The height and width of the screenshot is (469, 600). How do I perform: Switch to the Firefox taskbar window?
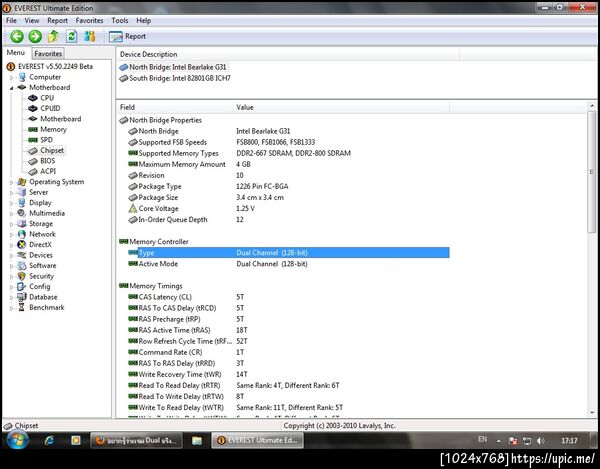coord(136,441)
